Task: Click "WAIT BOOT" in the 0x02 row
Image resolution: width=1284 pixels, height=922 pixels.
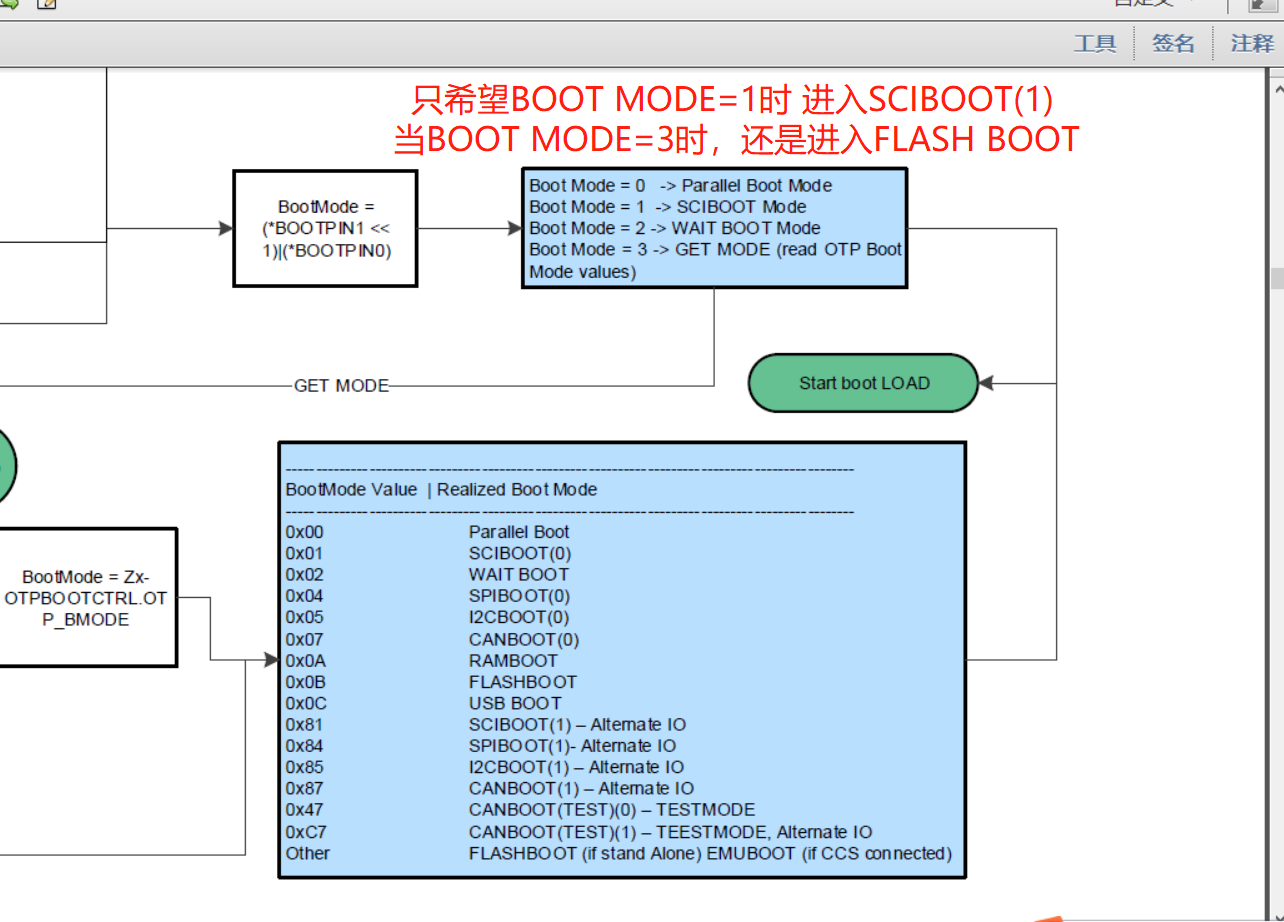Action: tap(519, 574)
